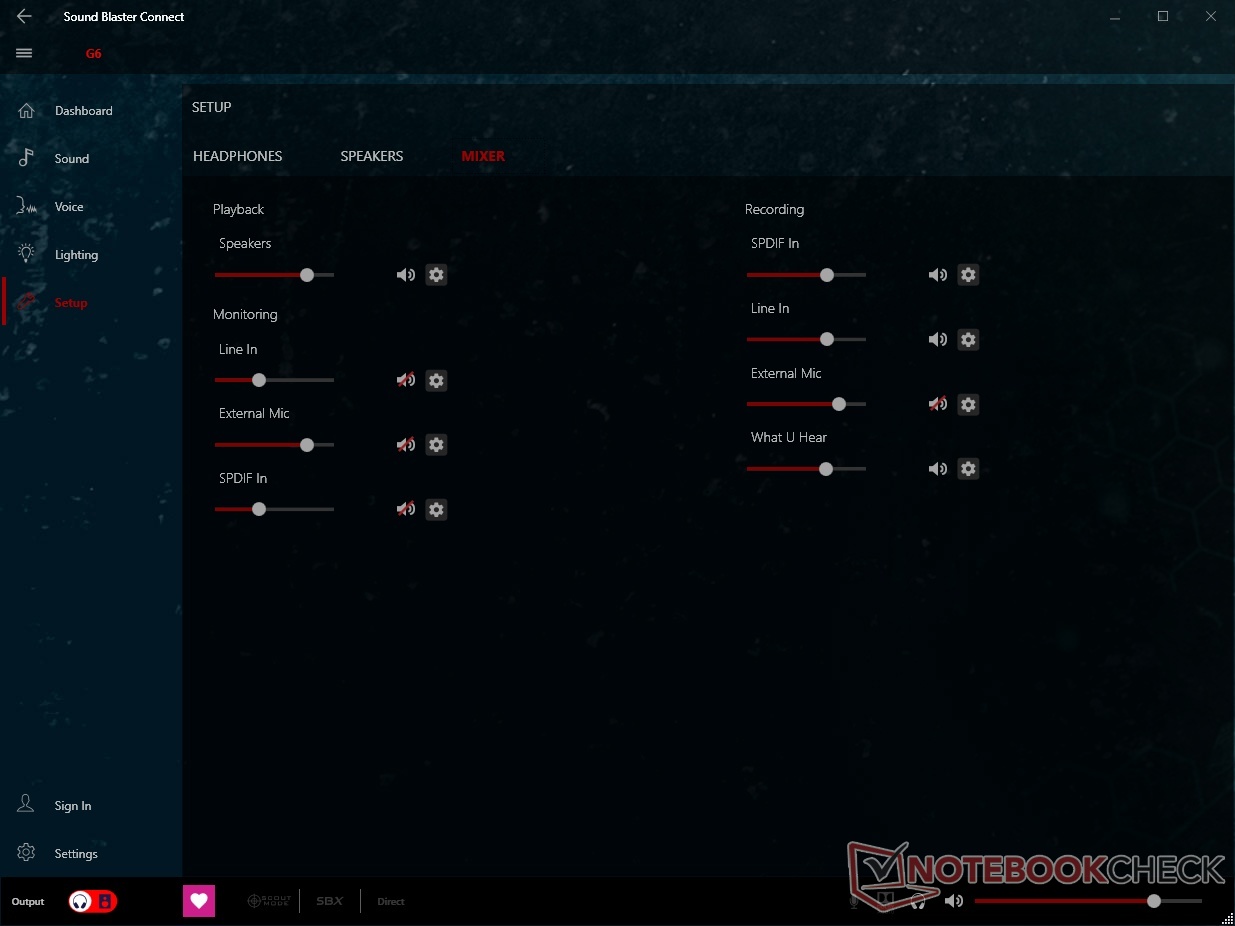Open gear settings for Recording Line In
The height and width of the screenshot is (926, 1235).
[968, 340]
